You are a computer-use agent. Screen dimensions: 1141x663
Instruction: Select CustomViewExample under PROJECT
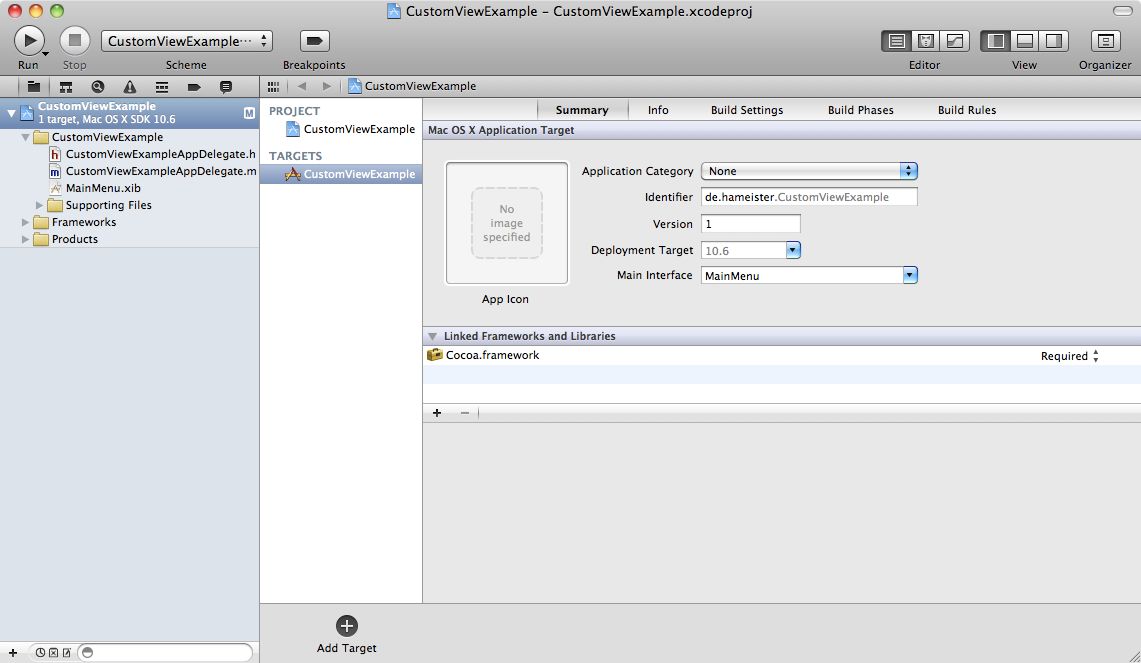(x=359, y=129)
